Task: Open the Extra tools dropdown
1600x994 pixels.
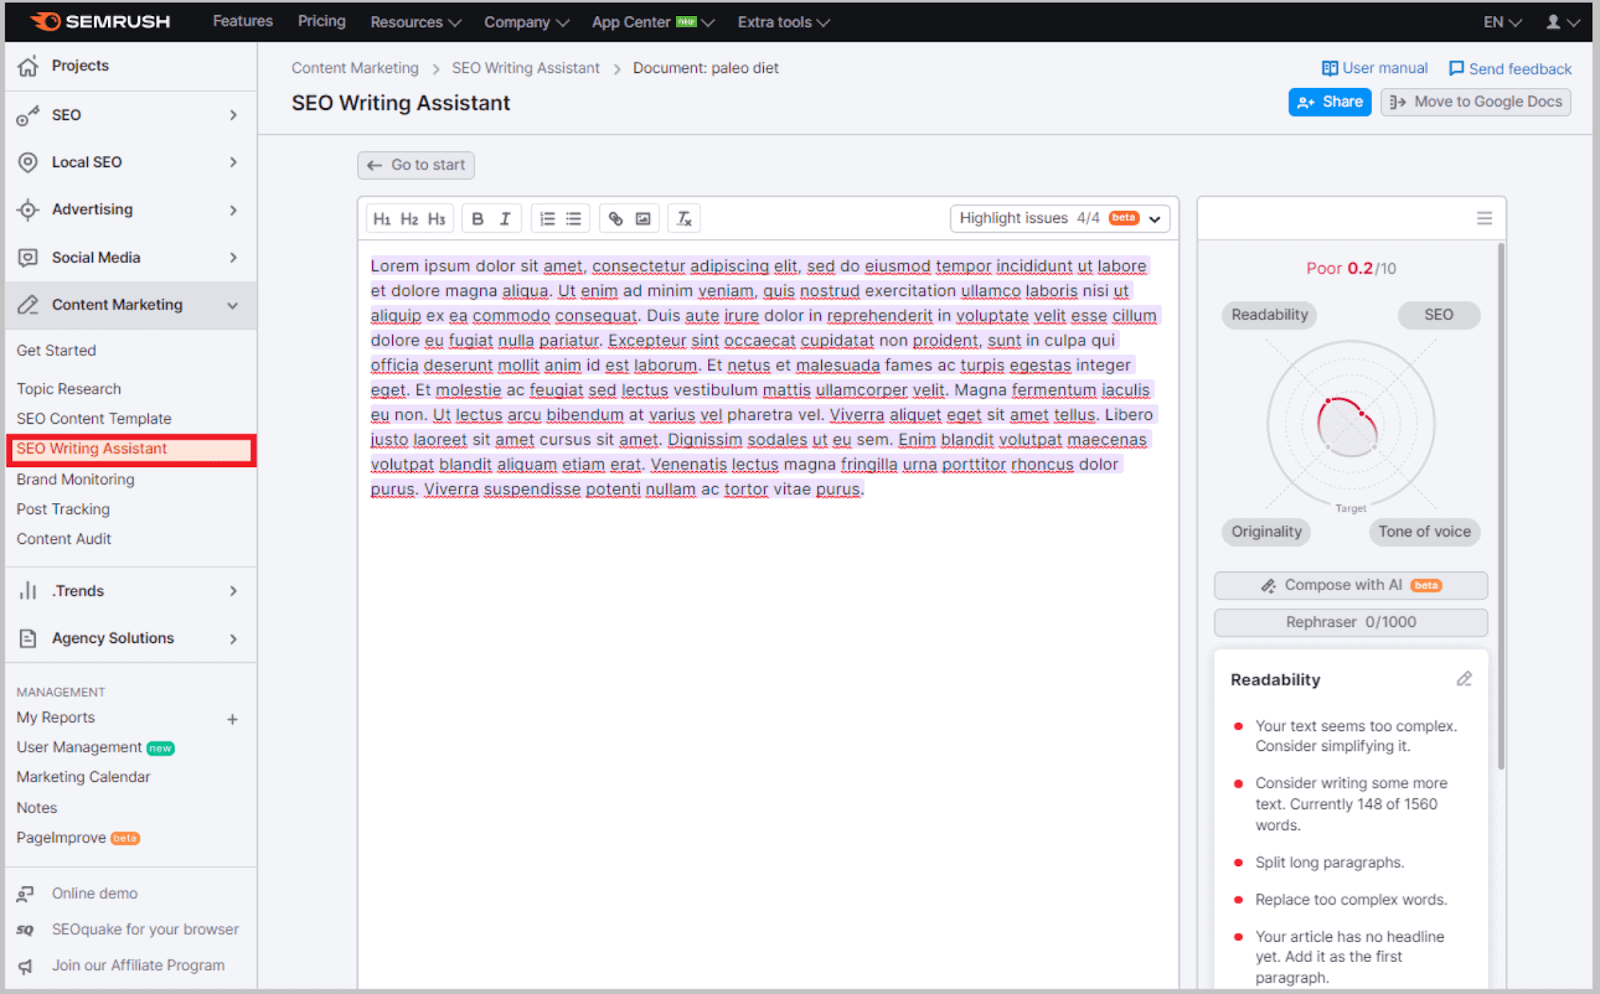Action: click(783, 22)
